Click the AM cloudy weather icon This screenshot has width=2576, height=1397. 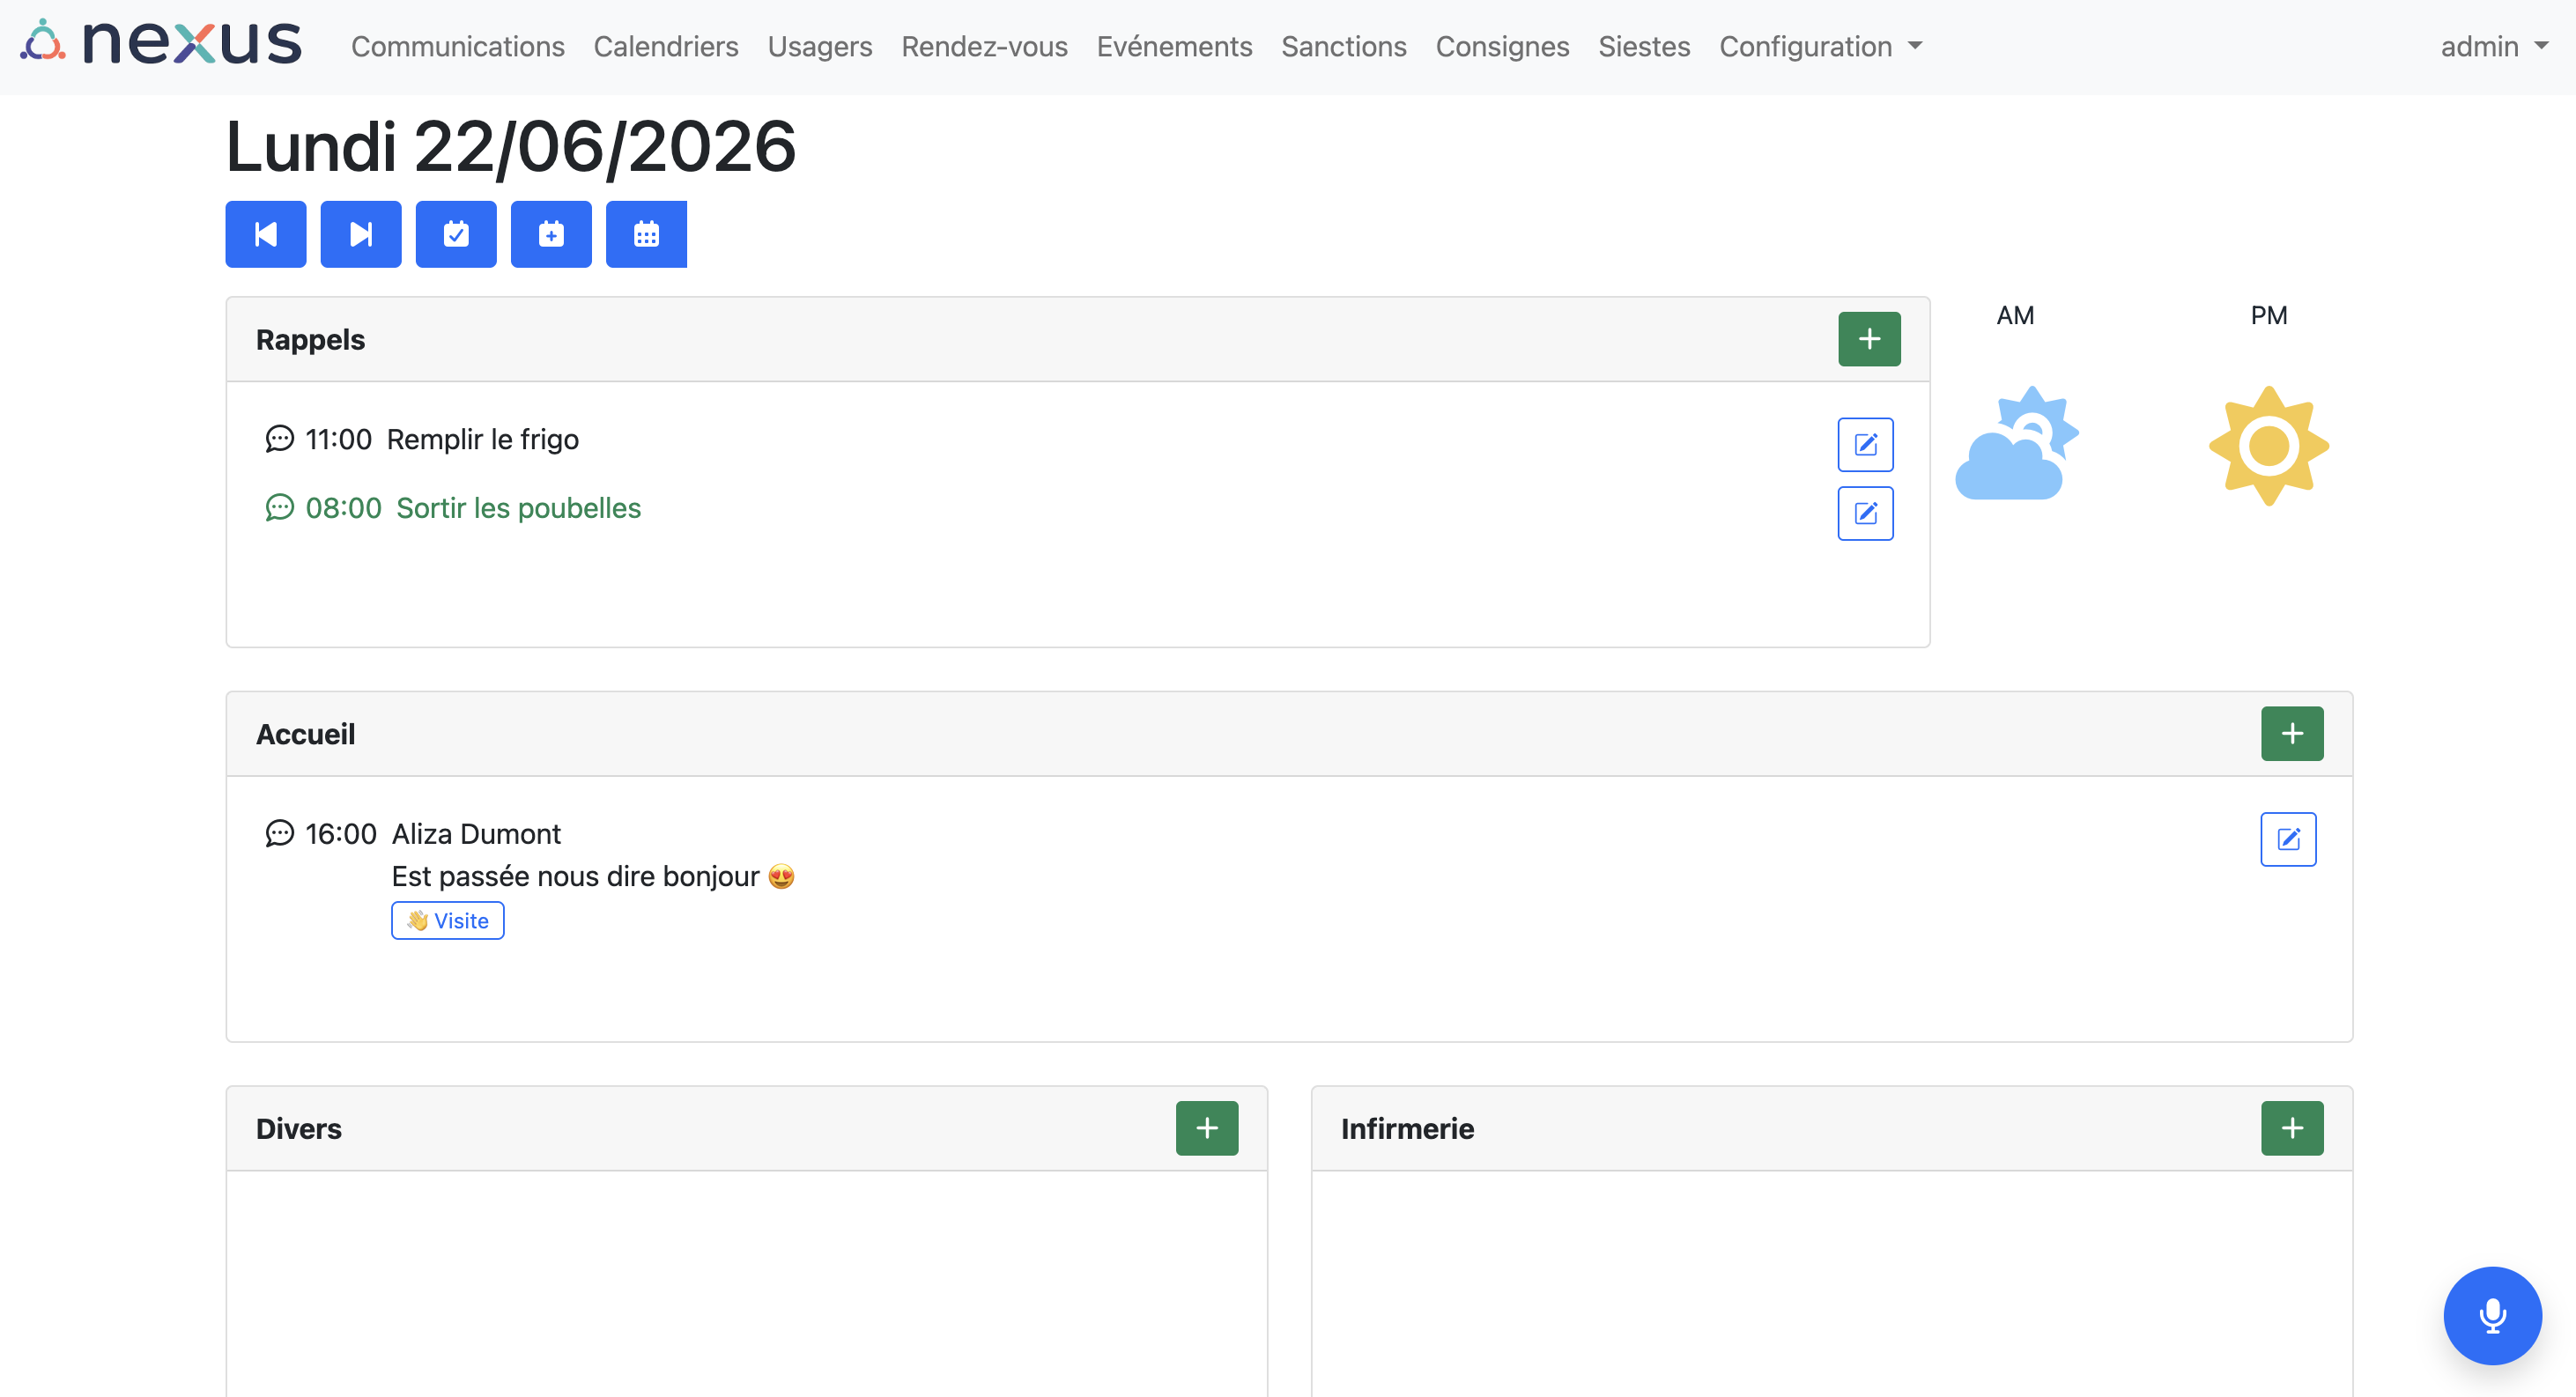2016,444
